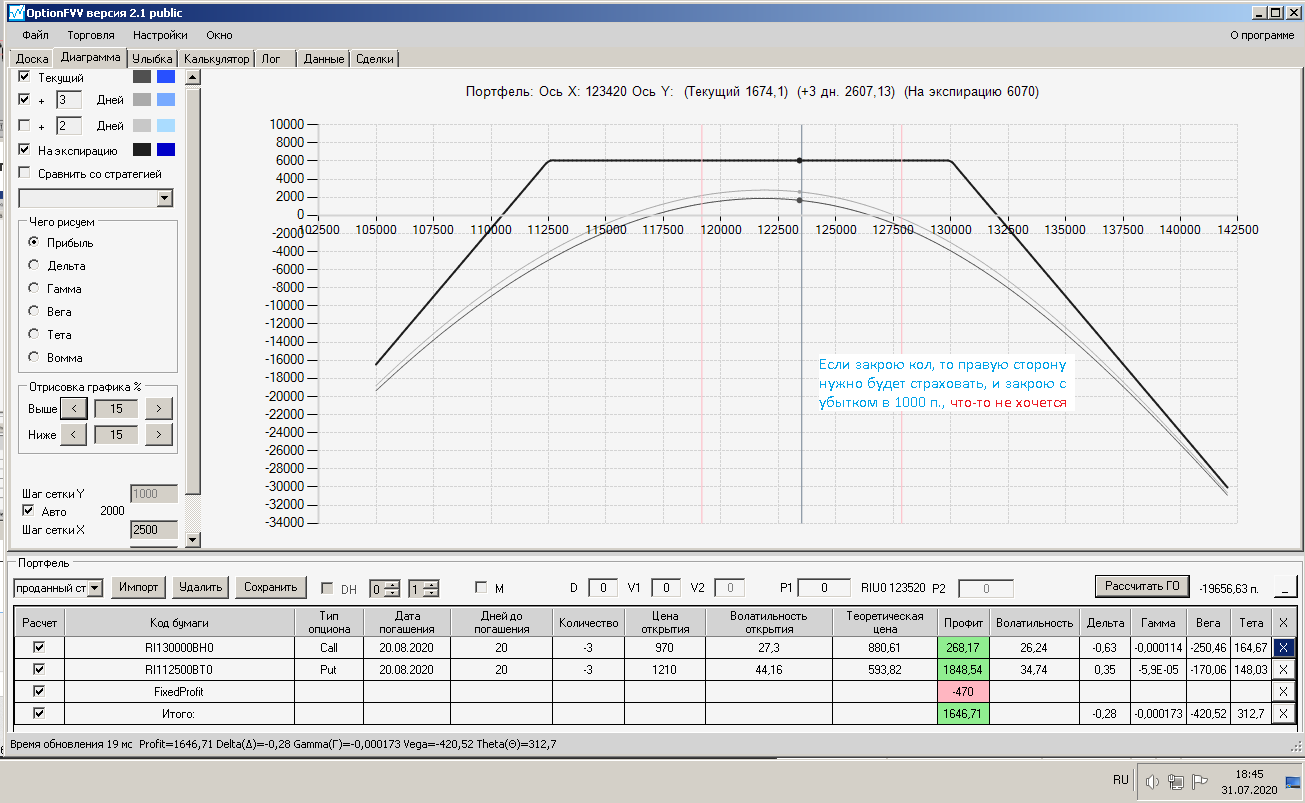Decrease the Ниже percentage with left arrow
Screen dimensions: 1305x803
coord(74,434)
